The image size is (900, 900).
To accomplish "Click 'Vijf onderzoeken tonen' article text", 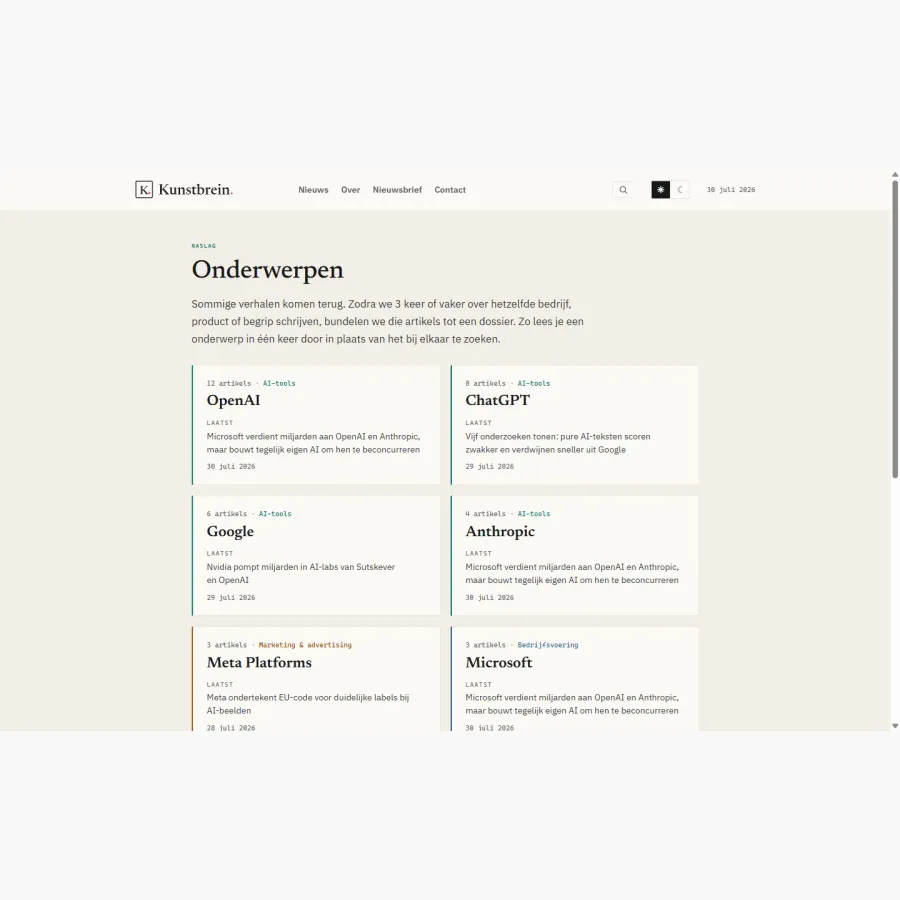I will (x=558, y=443).
